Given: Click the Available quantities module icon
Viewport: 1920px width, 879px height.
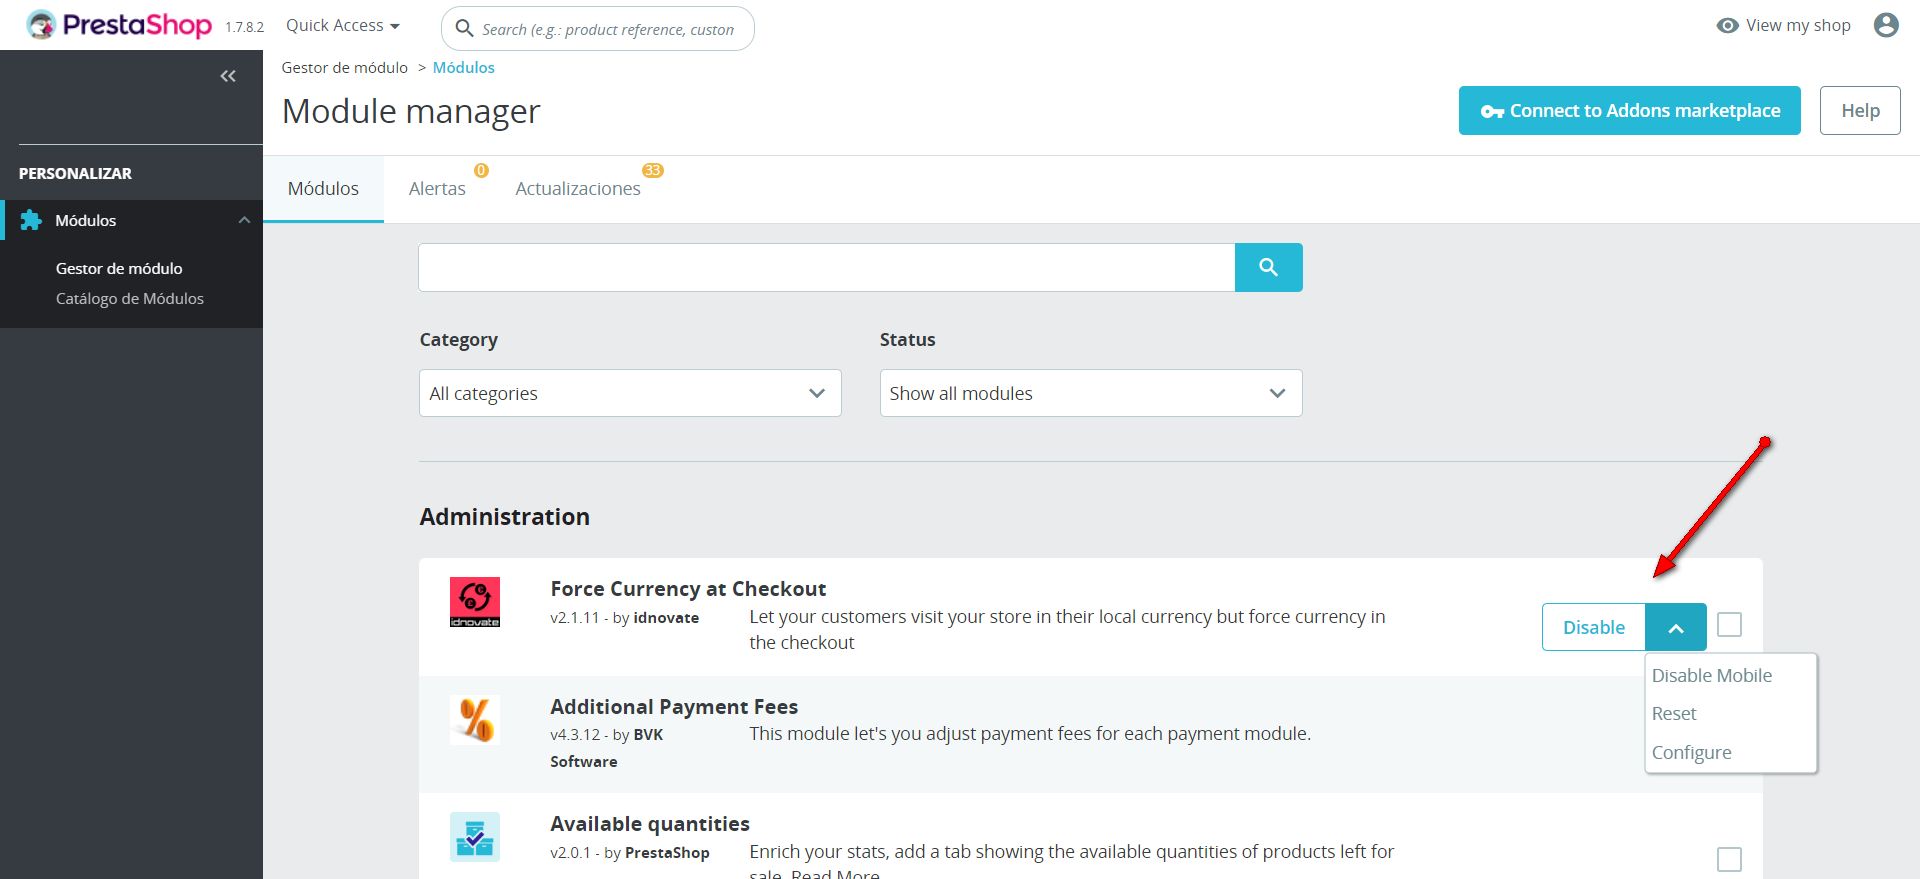Looking at the screenshot, I should pyautogui.click(x=475, y=837).
